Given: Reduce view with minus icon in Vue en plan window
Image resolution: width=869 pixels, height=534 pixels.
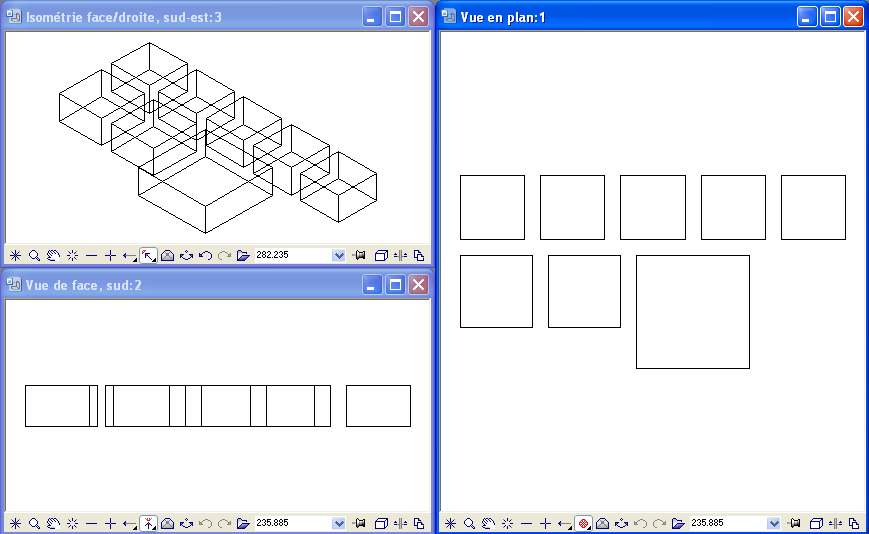Looking at the screenshot, I should [x=526, y=523].
